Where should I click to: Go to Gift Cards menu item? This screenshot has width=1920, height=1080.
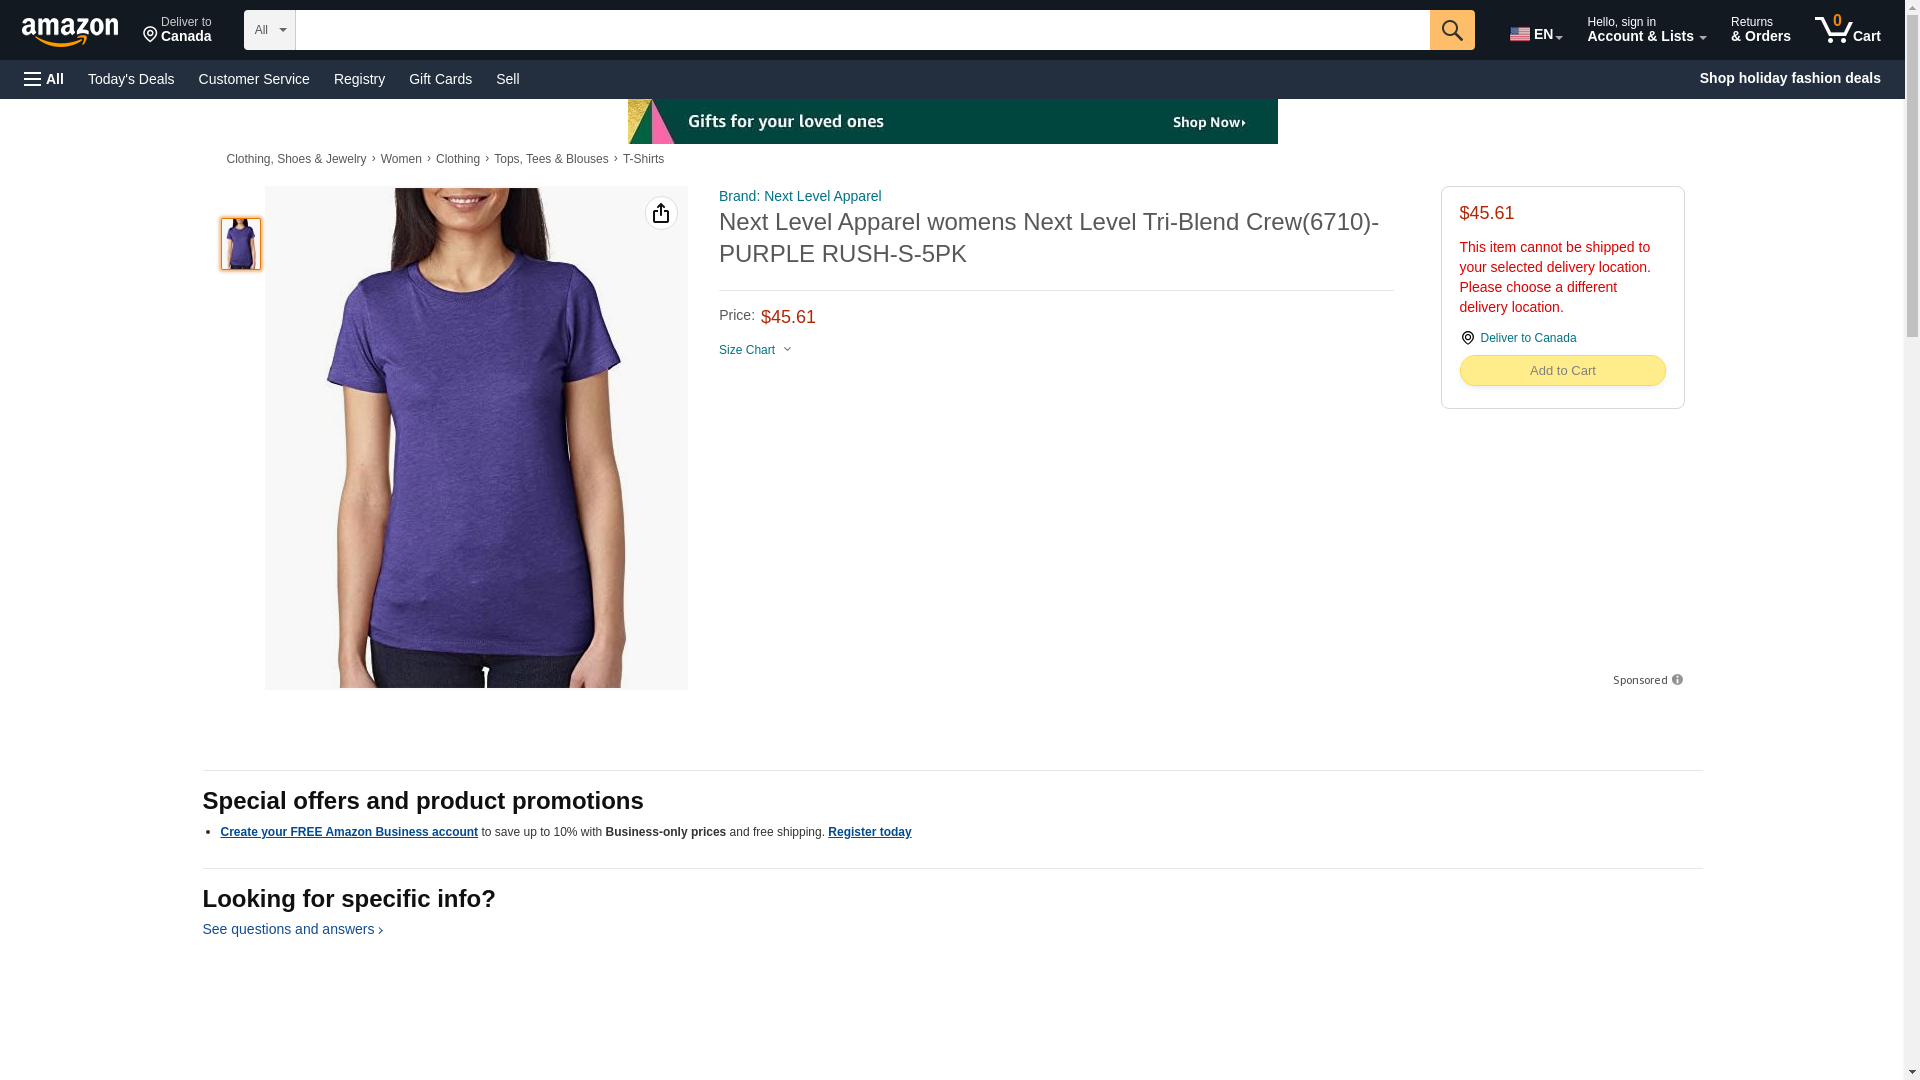(x=440, y=79)
